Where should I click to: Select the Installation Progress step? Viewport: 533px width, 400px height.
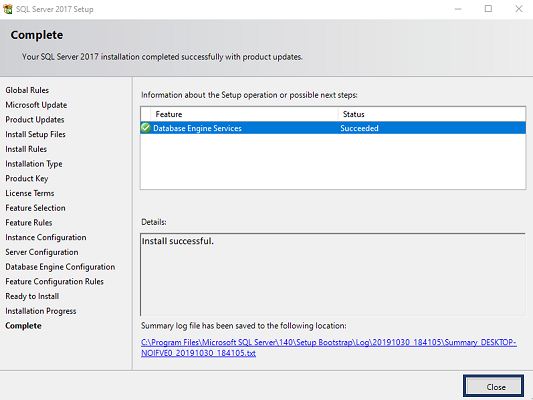click(41, 311)
